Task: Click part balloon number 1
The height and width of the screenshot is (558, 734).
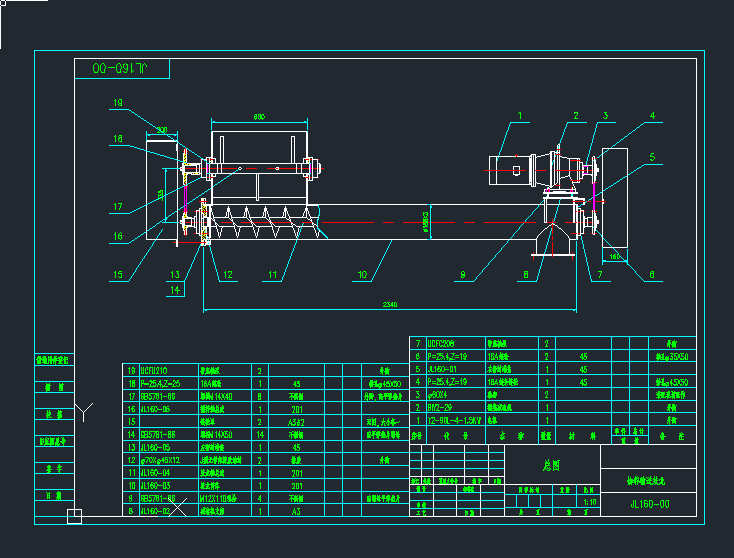Action: click(x=520, y=116)
